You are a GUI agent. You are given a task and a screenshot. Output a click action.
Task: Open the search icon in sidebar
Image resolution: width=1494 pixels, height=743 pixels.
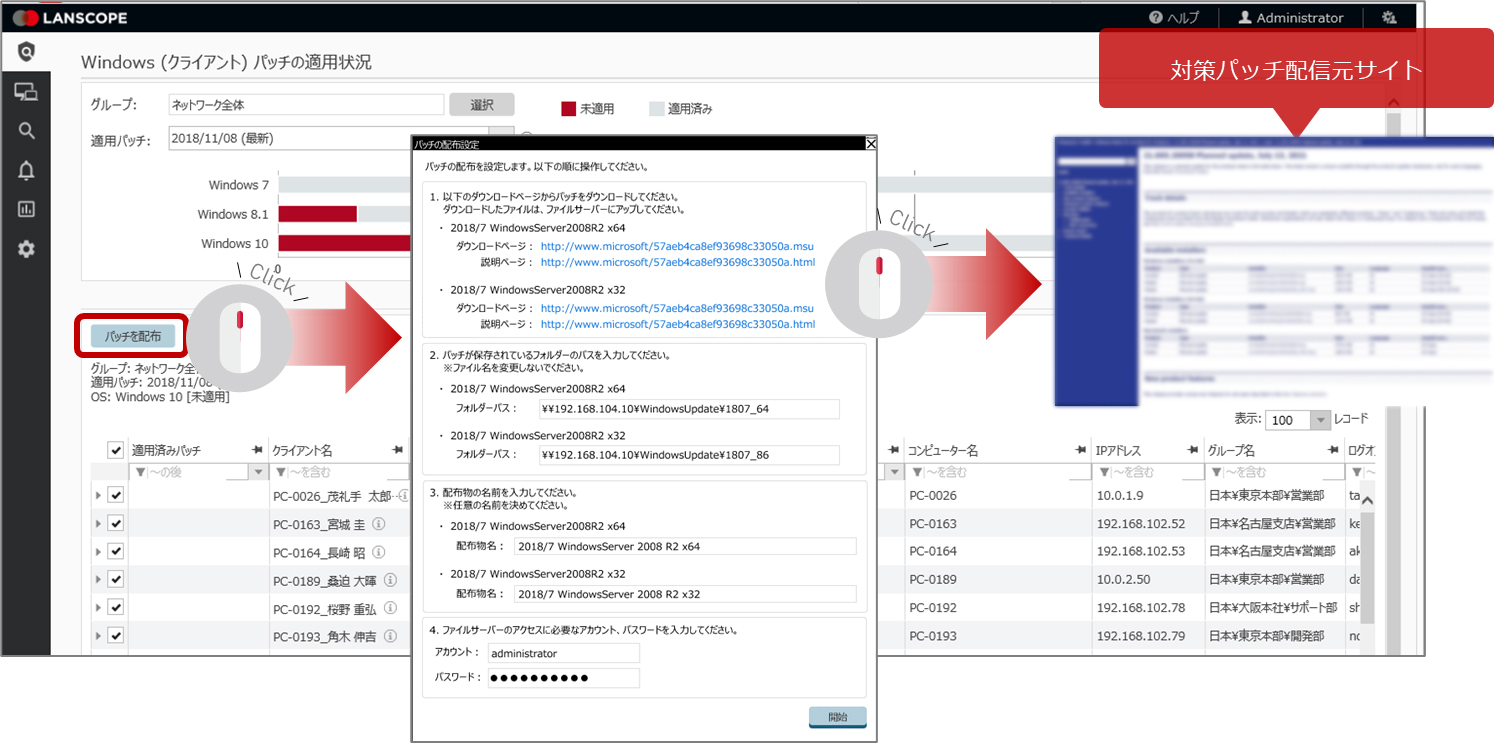[26, 131]
